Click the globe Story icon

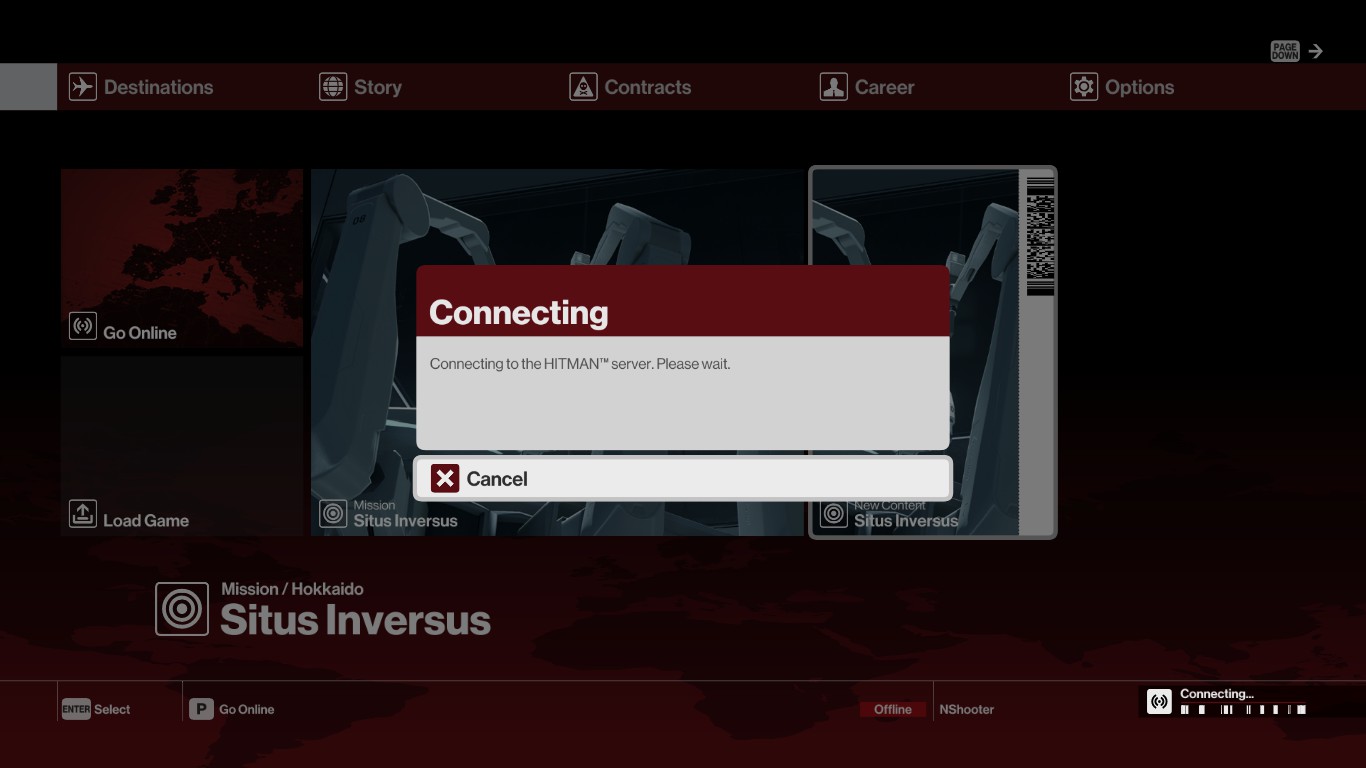pyautogui.click(x=333, y=87)
